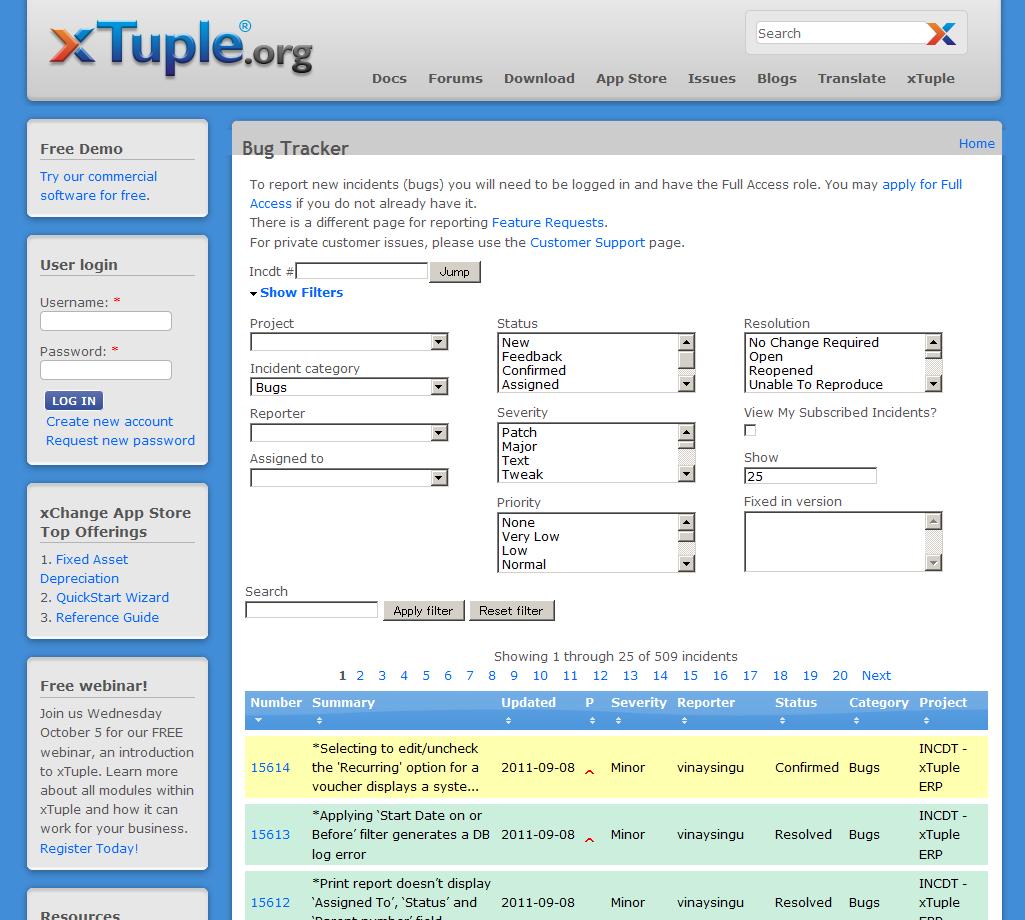Open Reference Guide link
1025x920 pixels.
107,617
